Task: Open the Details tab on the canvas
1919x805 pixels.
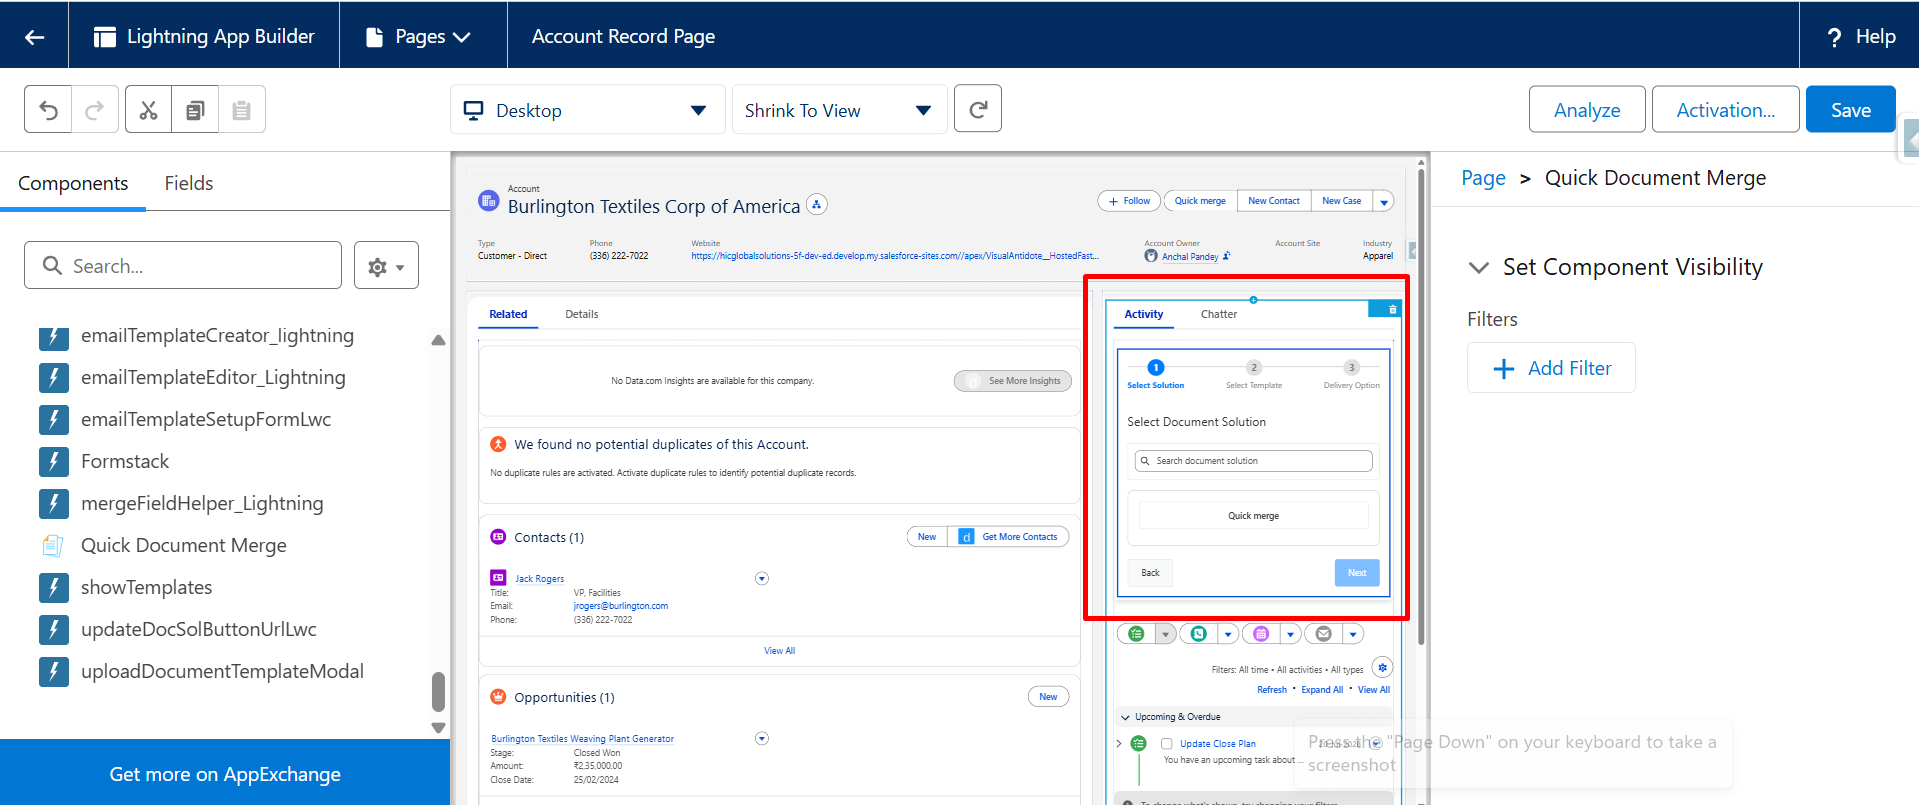Action: pyautogui.click(x=582, y=314)
